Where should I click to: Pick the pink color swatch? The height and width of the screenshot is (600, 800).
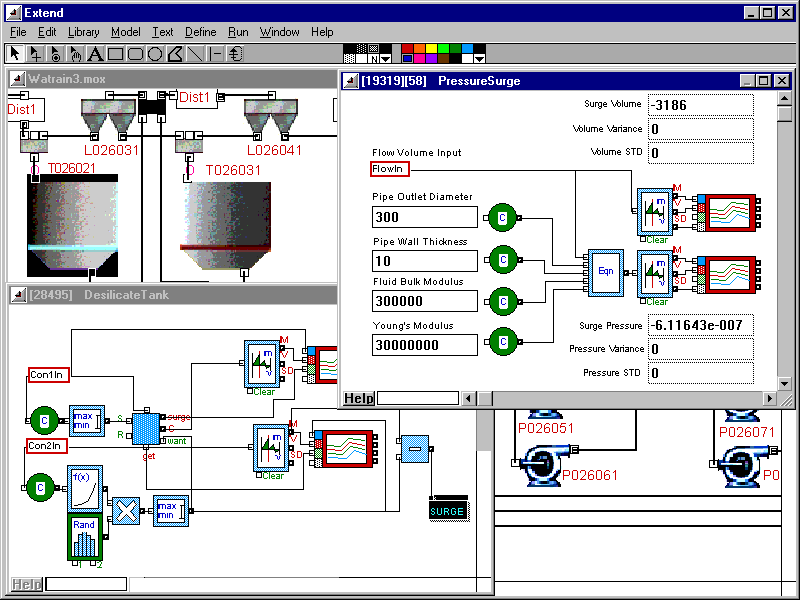[419, 59]
